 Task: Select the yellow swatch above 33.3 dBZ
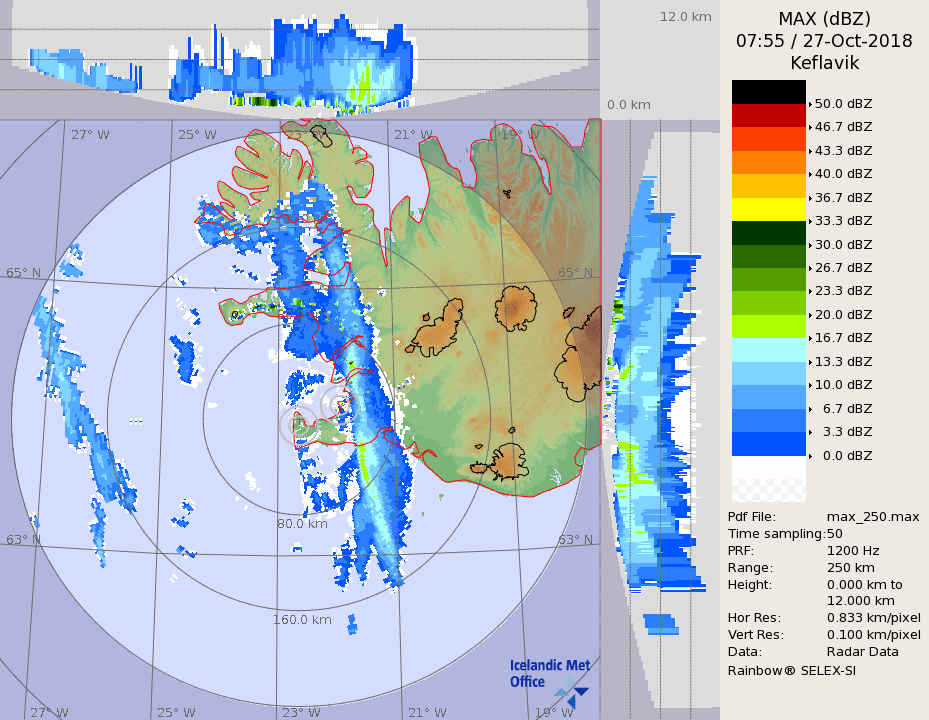[x=768, y=209]
